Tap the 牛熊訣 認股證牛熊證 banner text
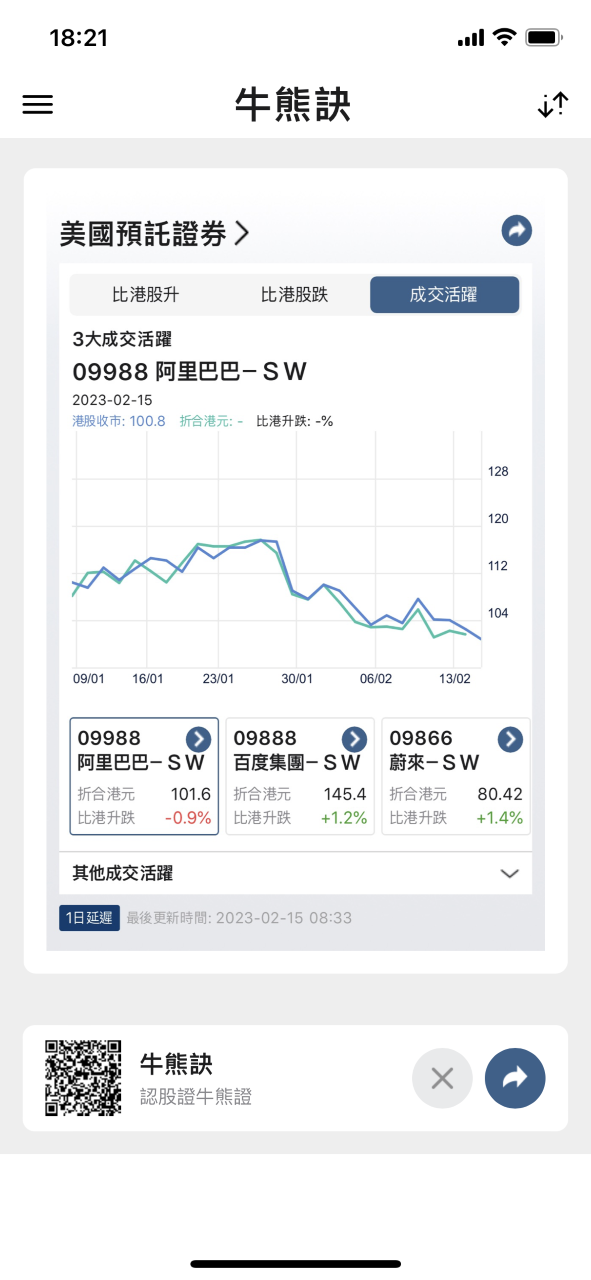This screenshot has height=1280, width=591. point(196,1079)
